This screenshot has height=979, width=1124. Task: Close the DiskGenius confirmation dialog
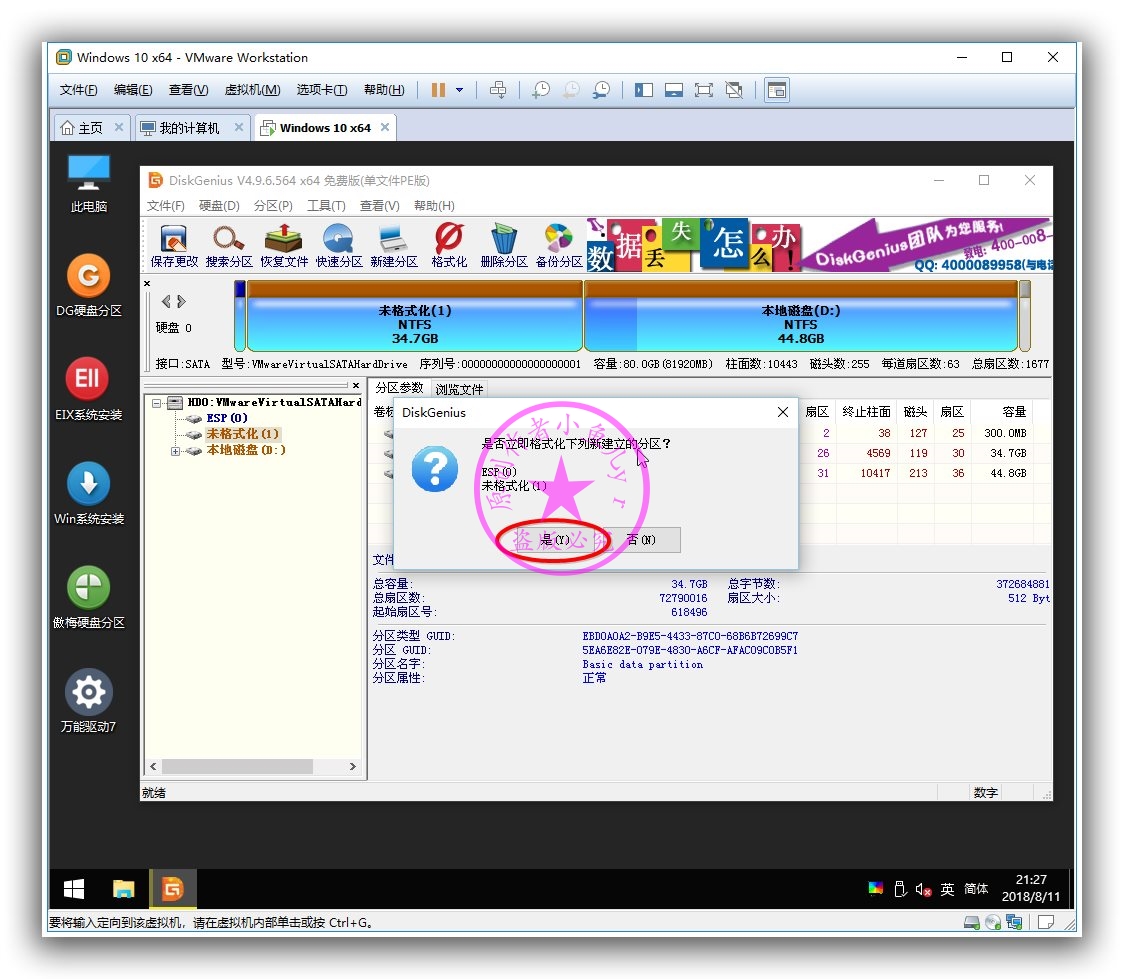[783, 412]
